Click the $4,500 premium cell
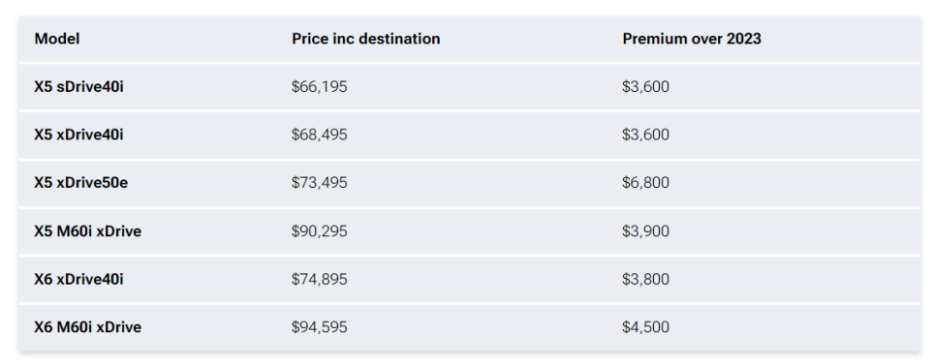The height and width of the screenshot is (364, 936). (x=646, y=327)
